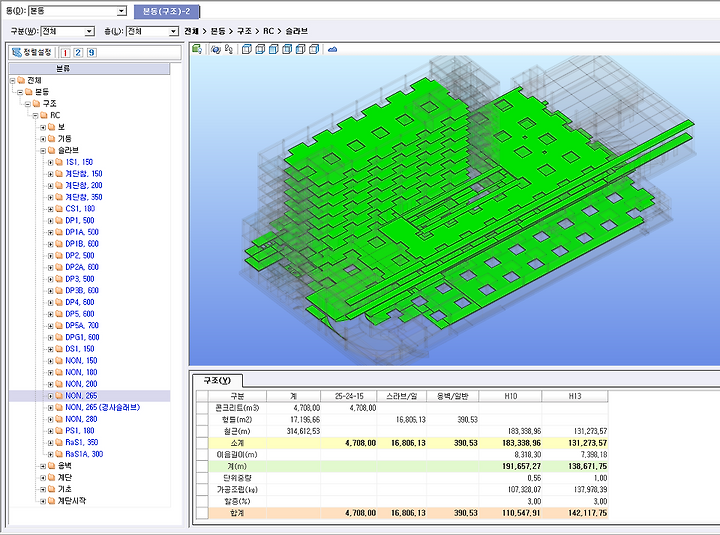Click the 소계 row label
The width and height of the screenshot is (720, 535).
237,443
